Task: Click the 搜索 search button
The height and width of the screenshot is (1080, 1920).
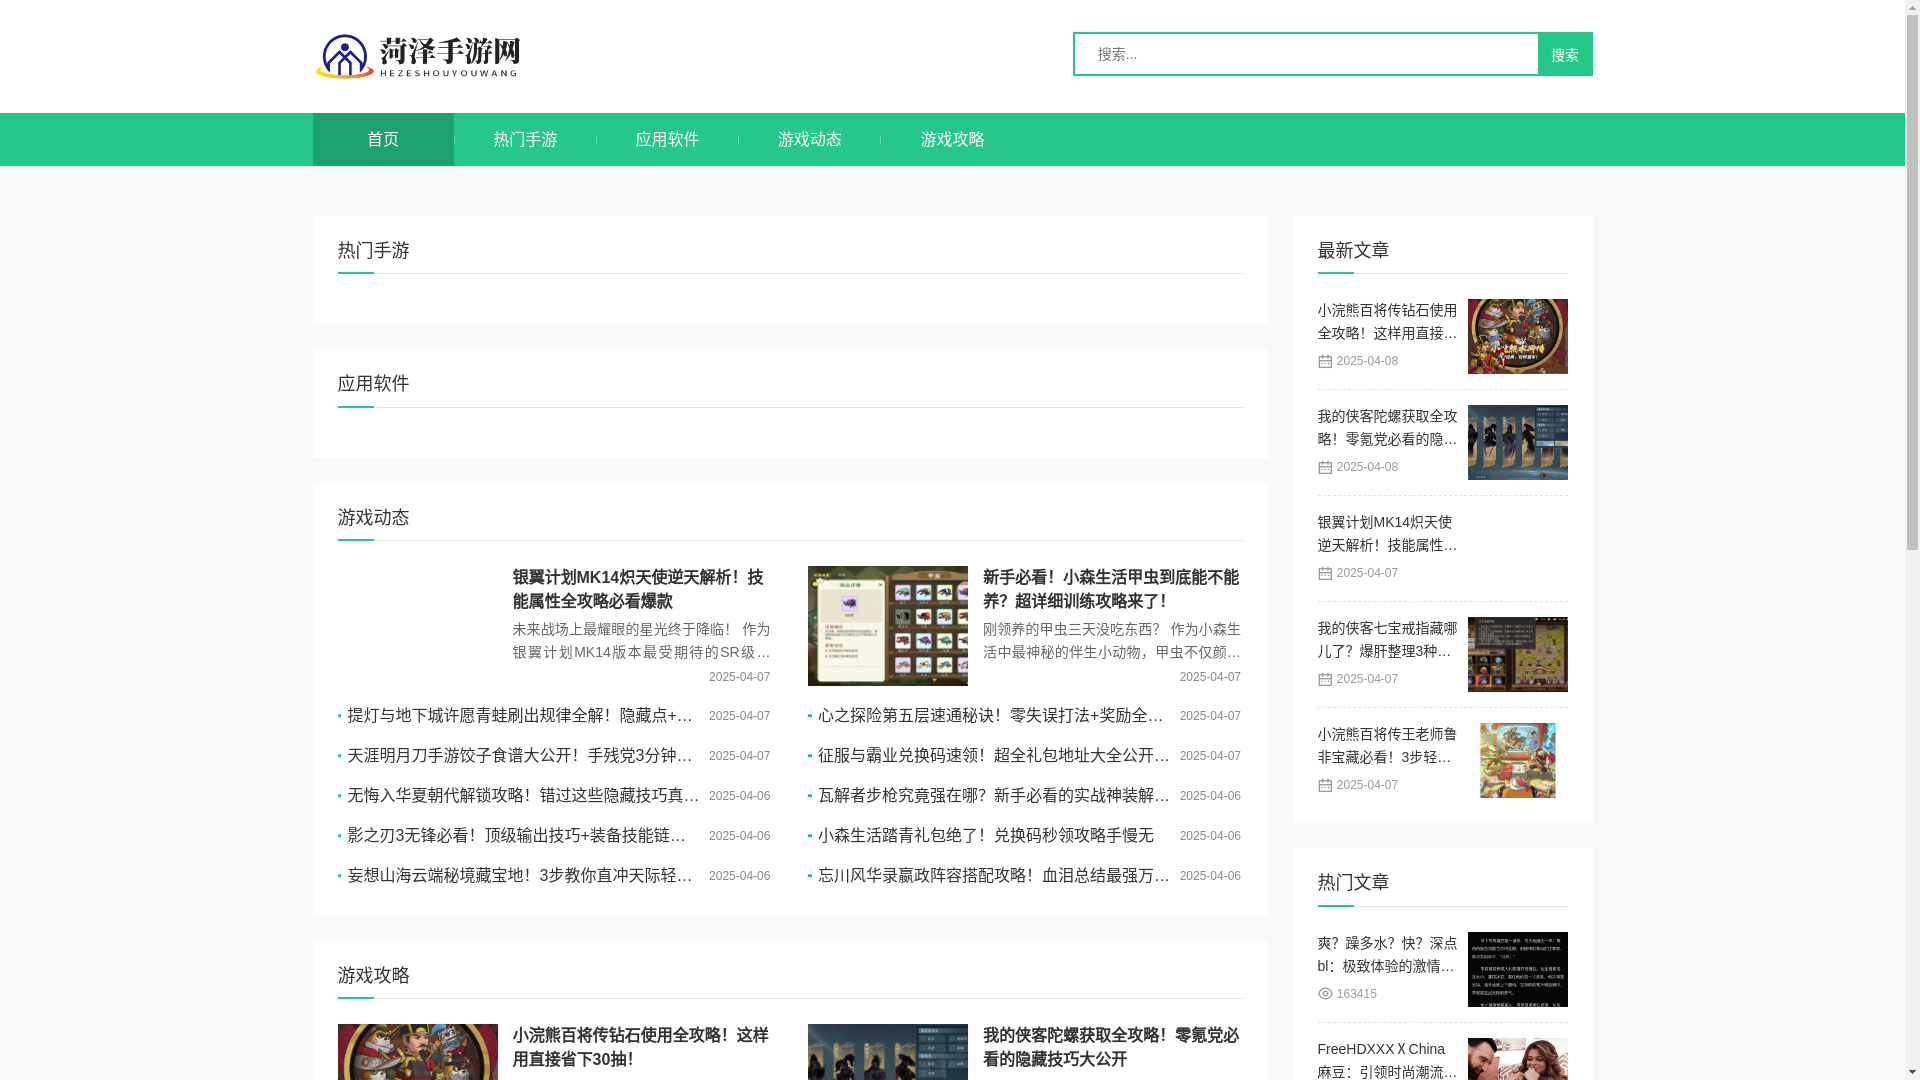Action: [x=1565, y=54]
